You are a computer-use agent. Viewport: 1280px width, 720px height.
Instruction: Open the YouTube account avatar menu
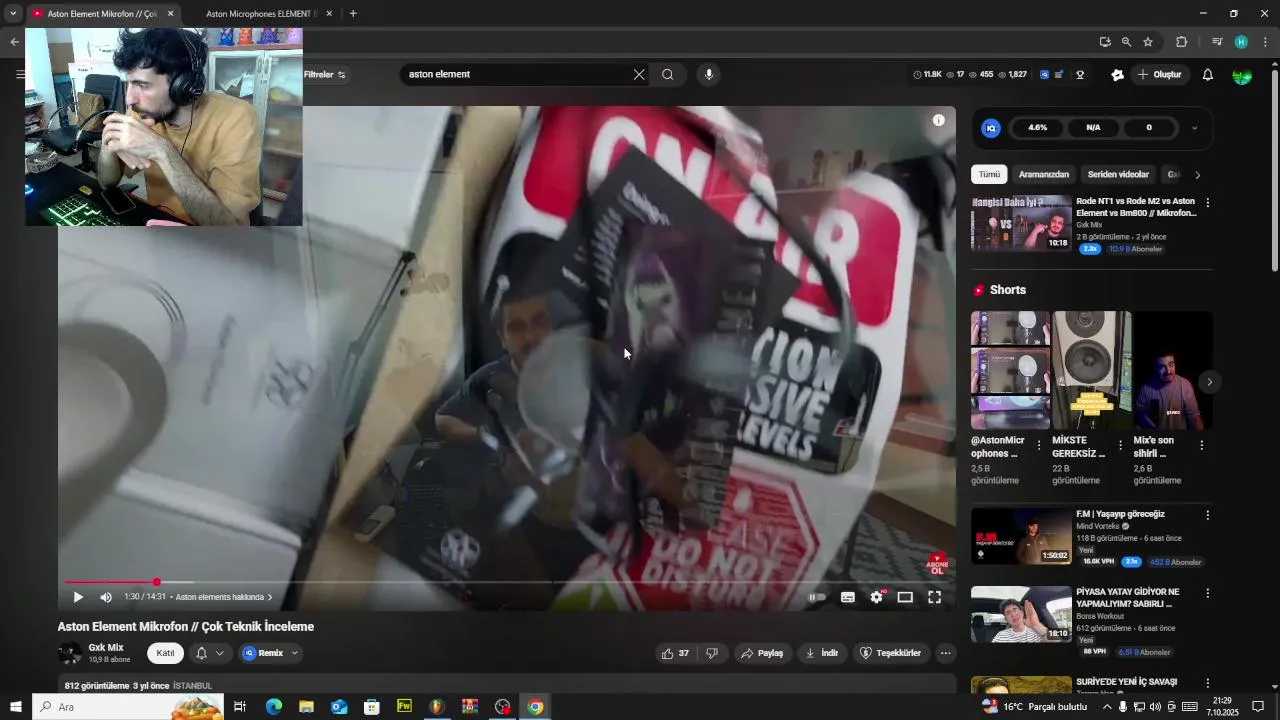click(1242, 74)
